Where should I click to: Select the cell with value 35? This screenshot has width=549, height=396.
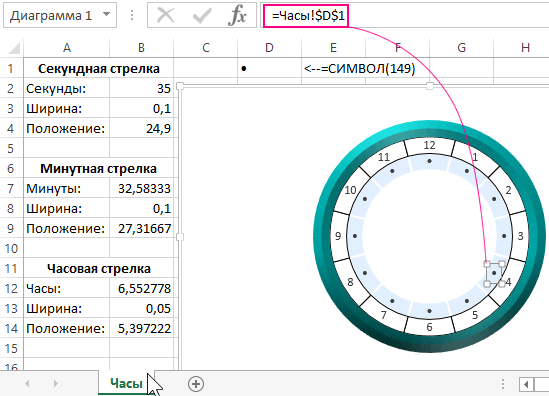[141, 89]
